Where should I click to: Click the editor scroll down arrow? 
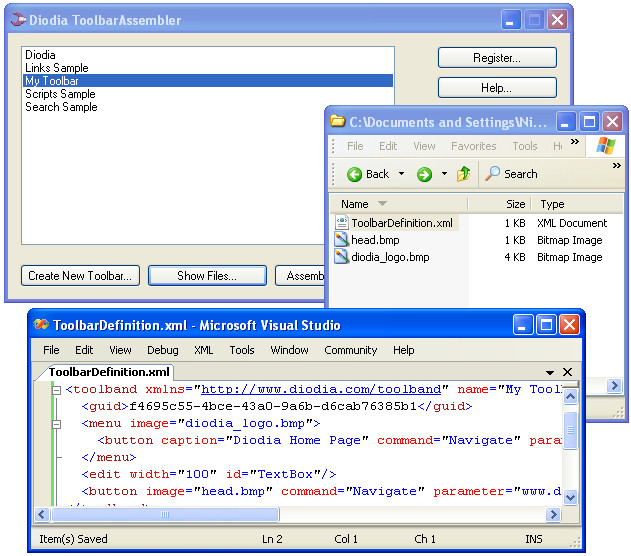point(570,498)
